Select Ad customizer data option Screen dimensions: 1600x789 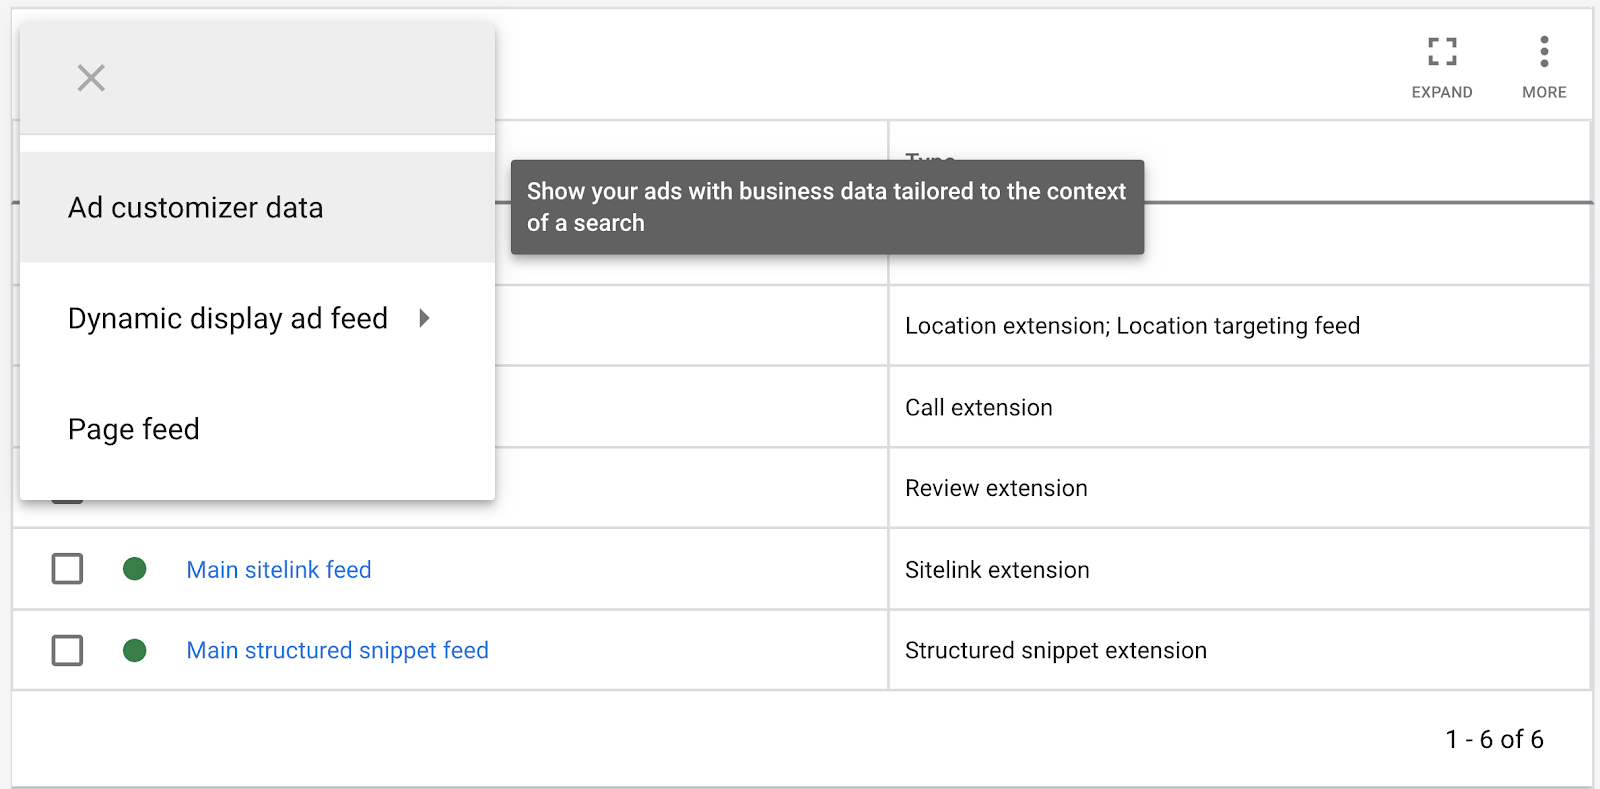click(x=196, y=208)
